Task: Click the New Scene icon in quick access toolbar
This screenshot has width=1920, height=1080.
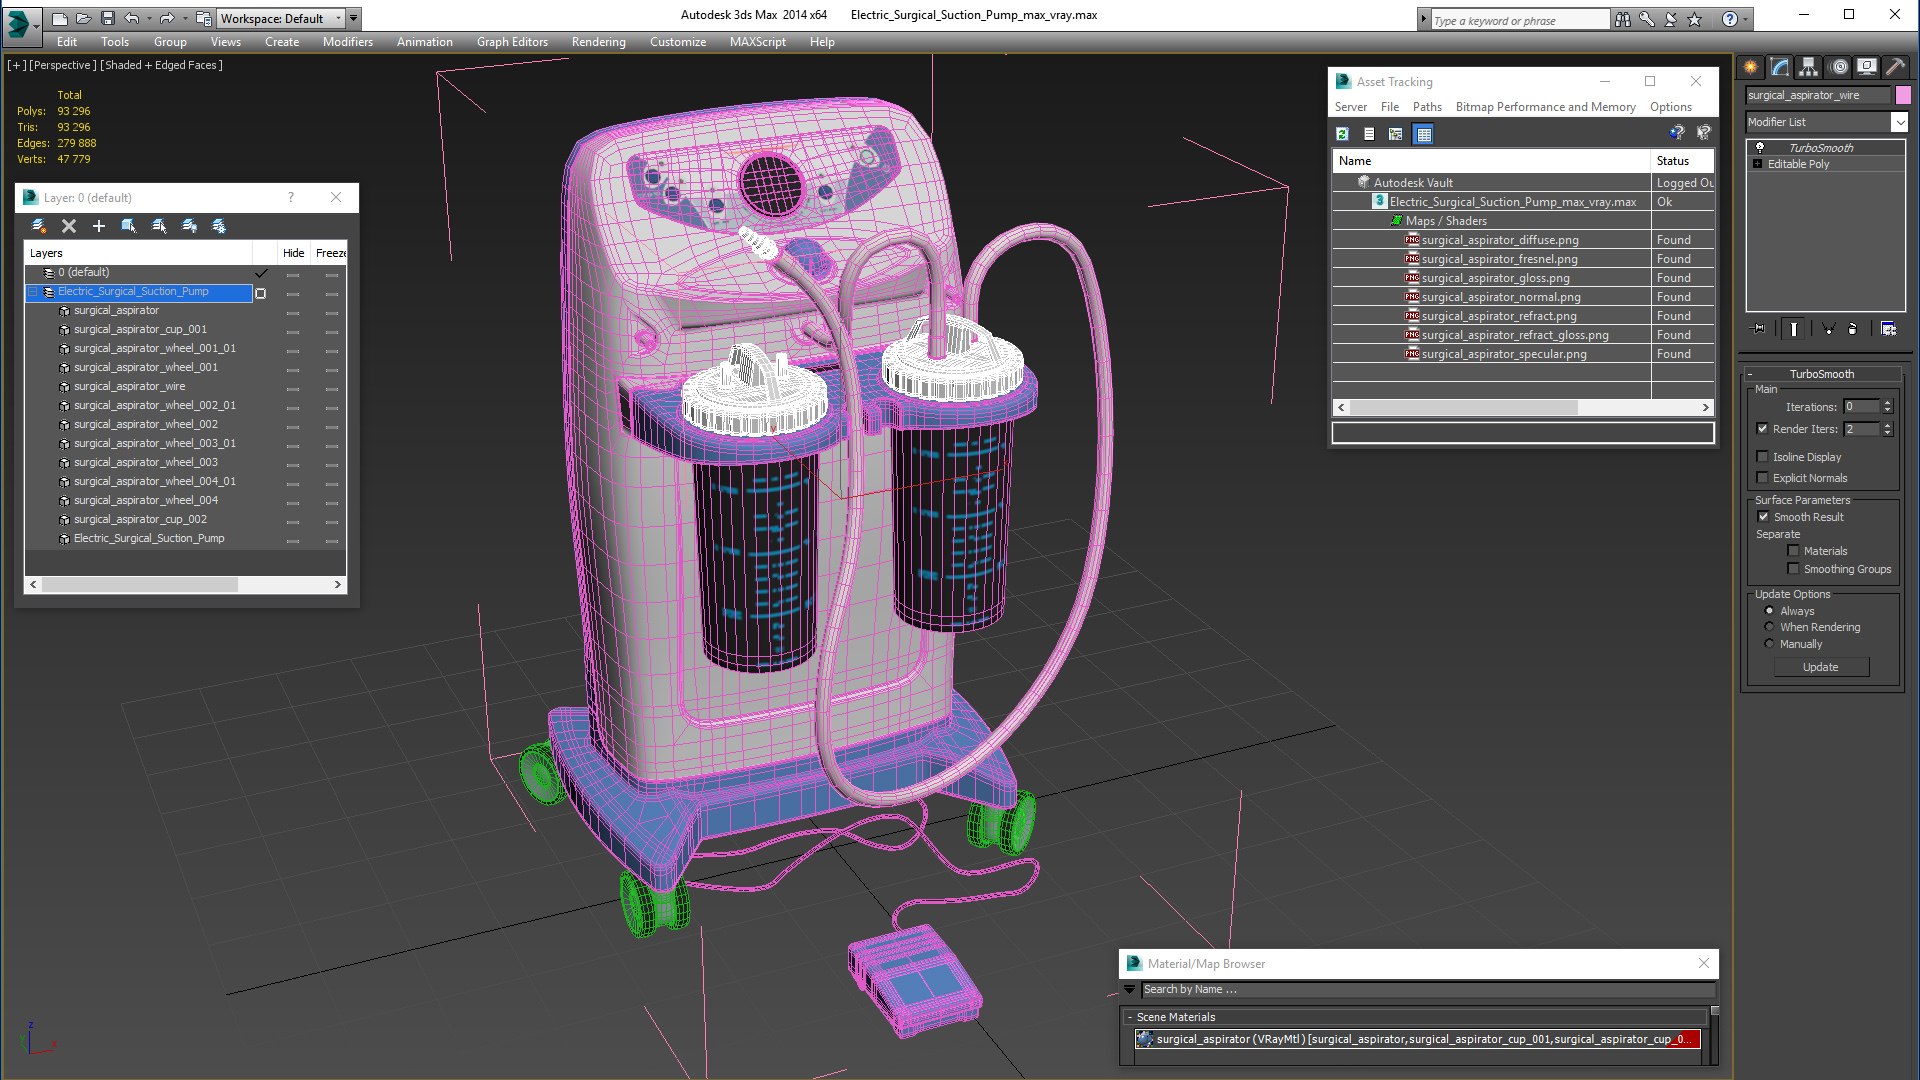Action: click(x=60, y=18)
